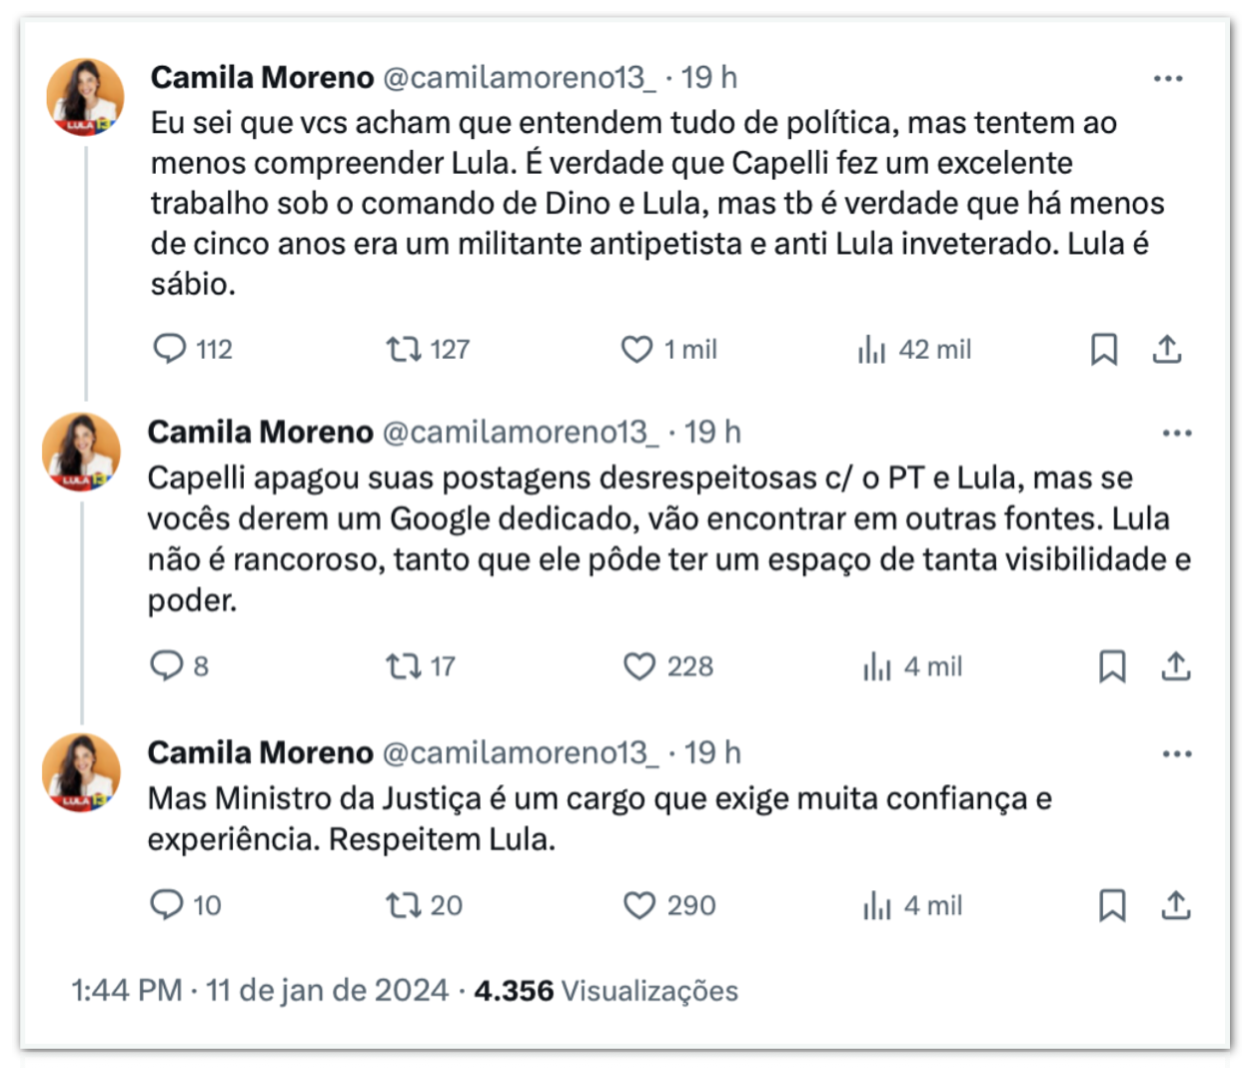The image size is (1248, 1068).
Task: Open three-dot menu on third tweet
Action: (x=1177, y=753)
